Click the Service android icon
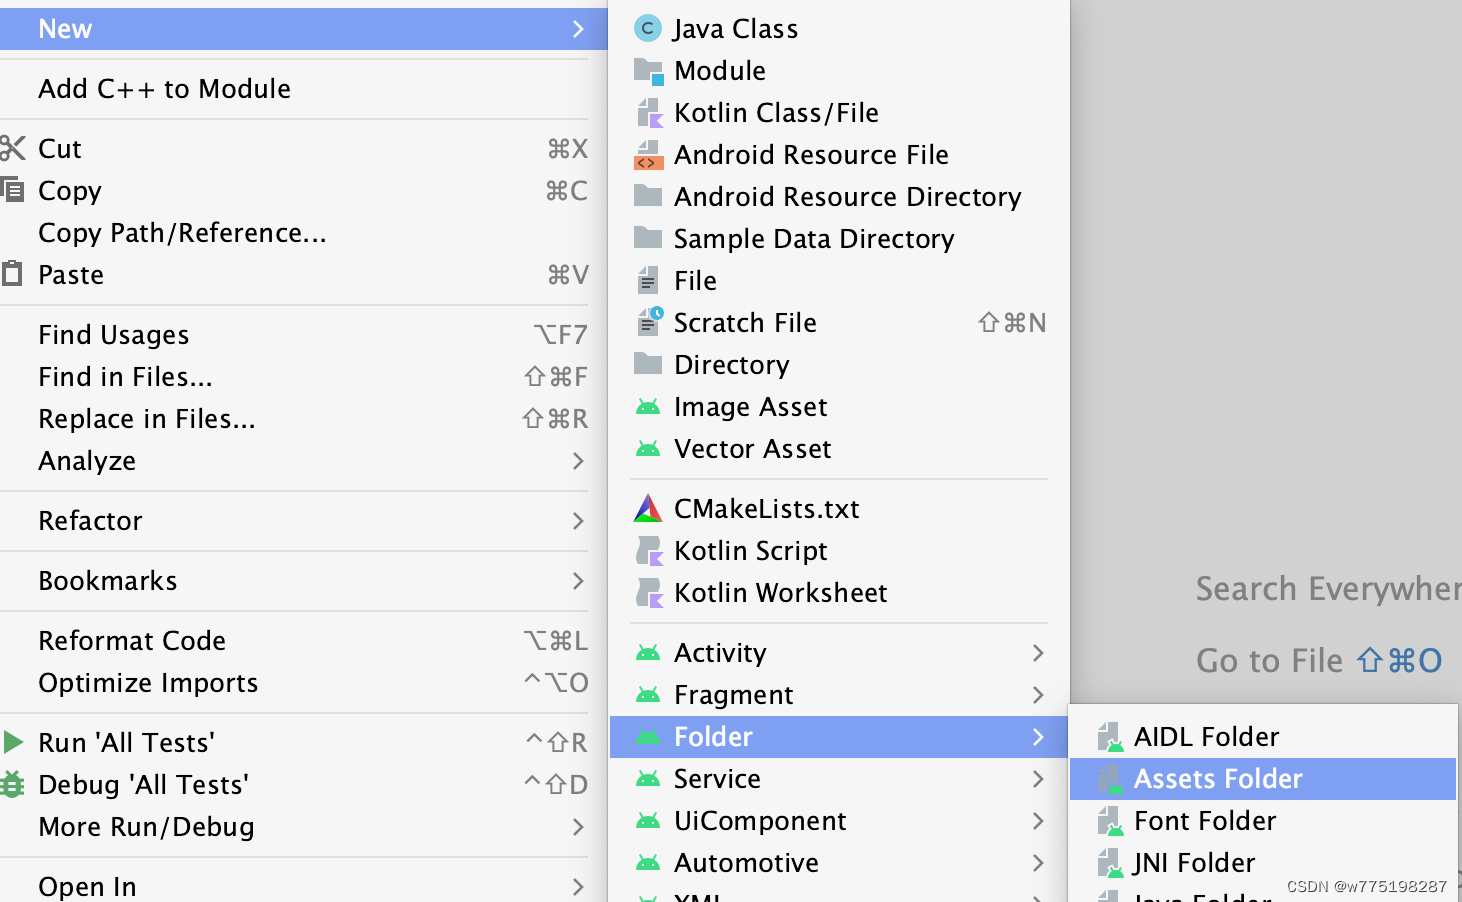 tap(648, 779)
